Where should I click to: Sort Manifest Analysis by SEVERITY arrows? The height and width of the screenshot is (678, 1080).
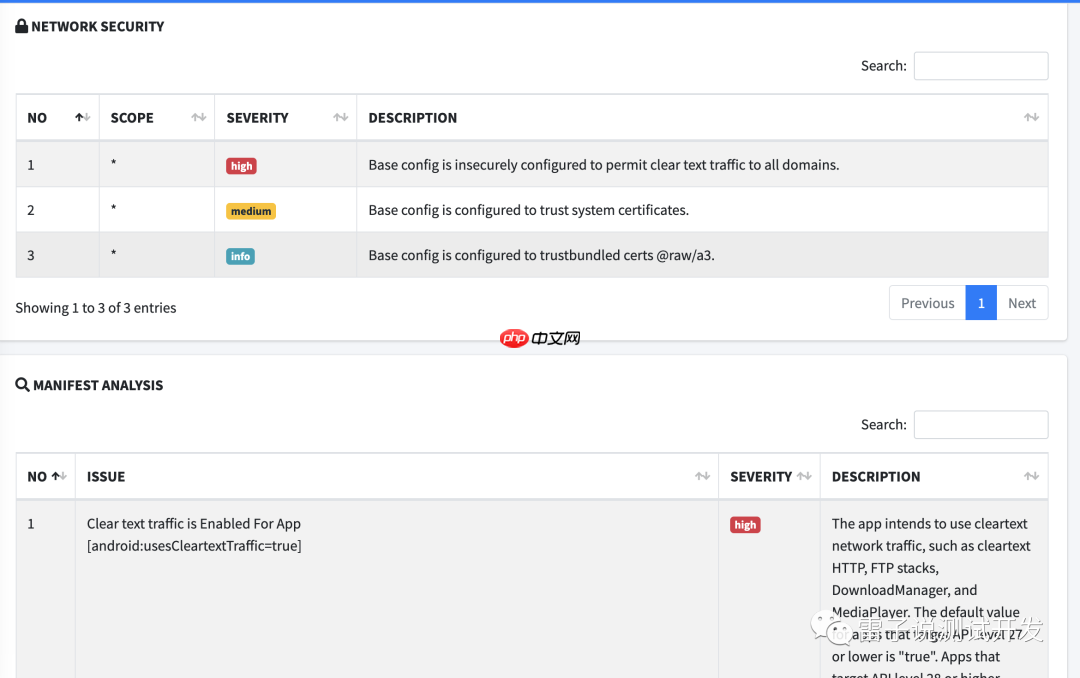coord(803,477)
